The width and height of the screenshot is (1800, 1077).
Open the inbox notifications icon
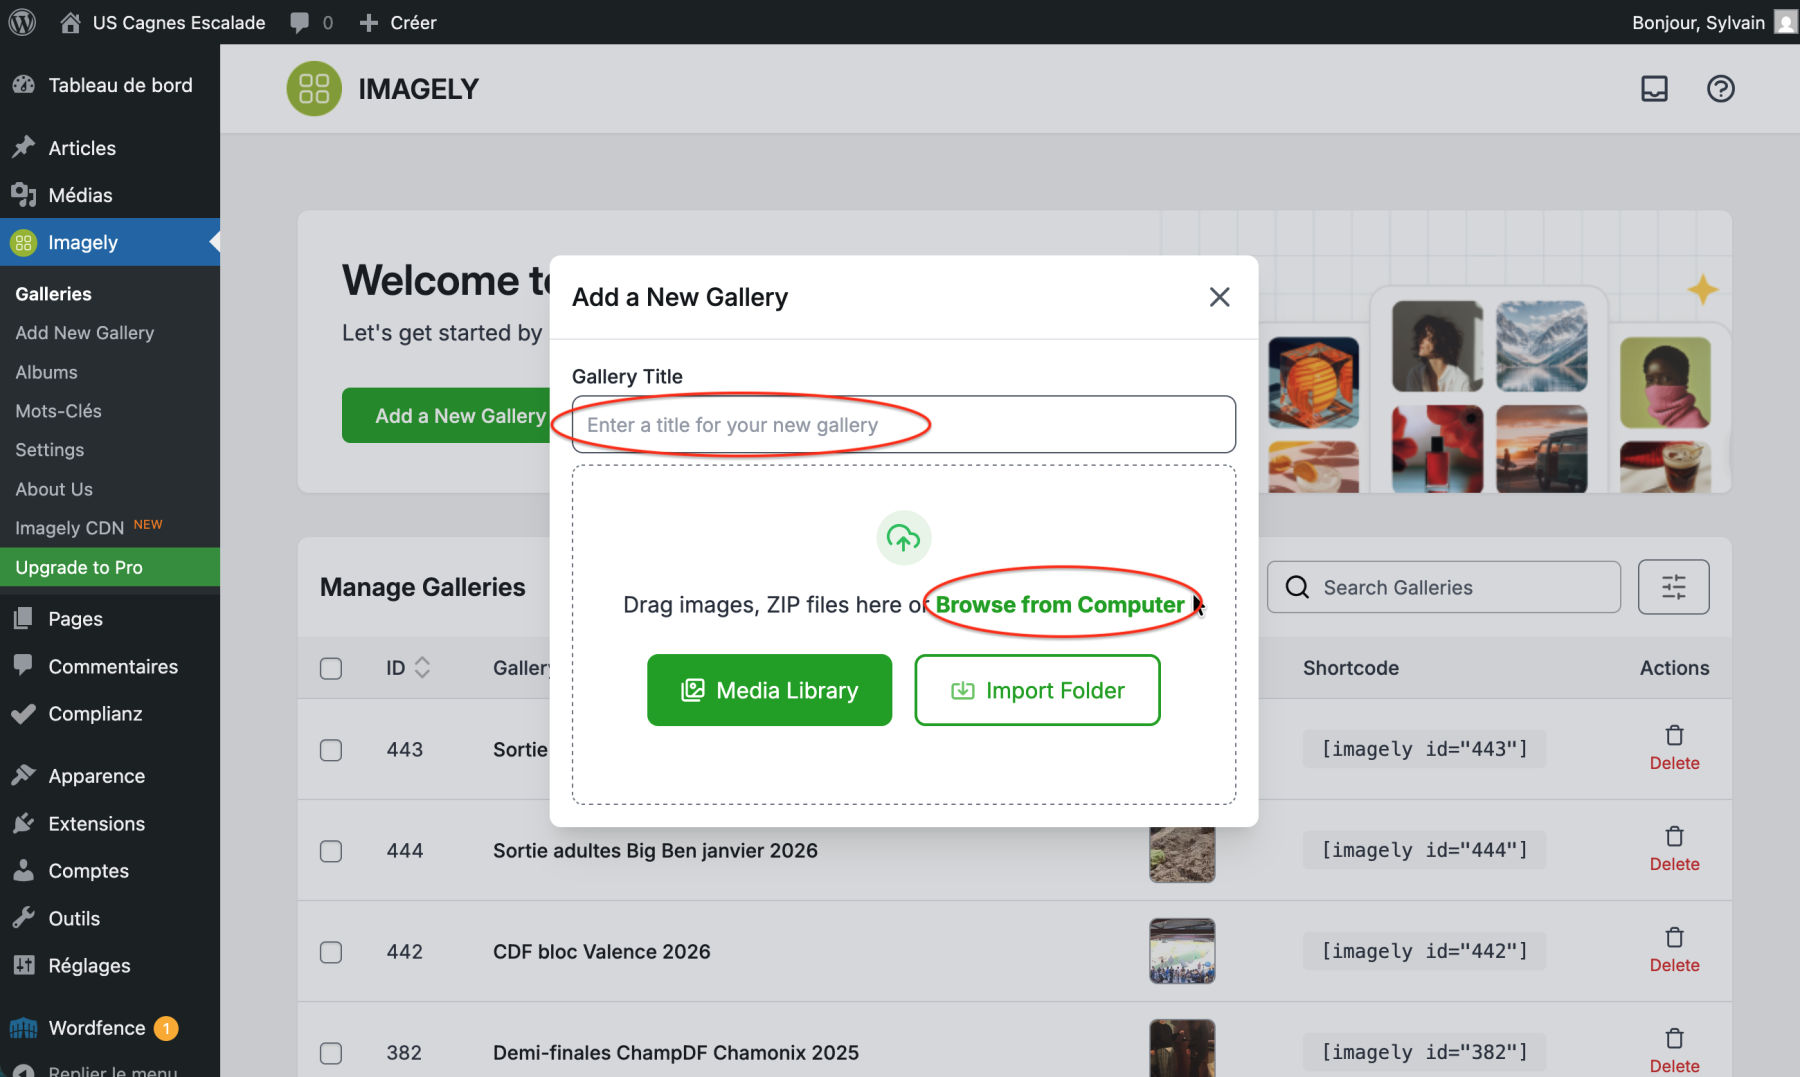pos(1654,89)
